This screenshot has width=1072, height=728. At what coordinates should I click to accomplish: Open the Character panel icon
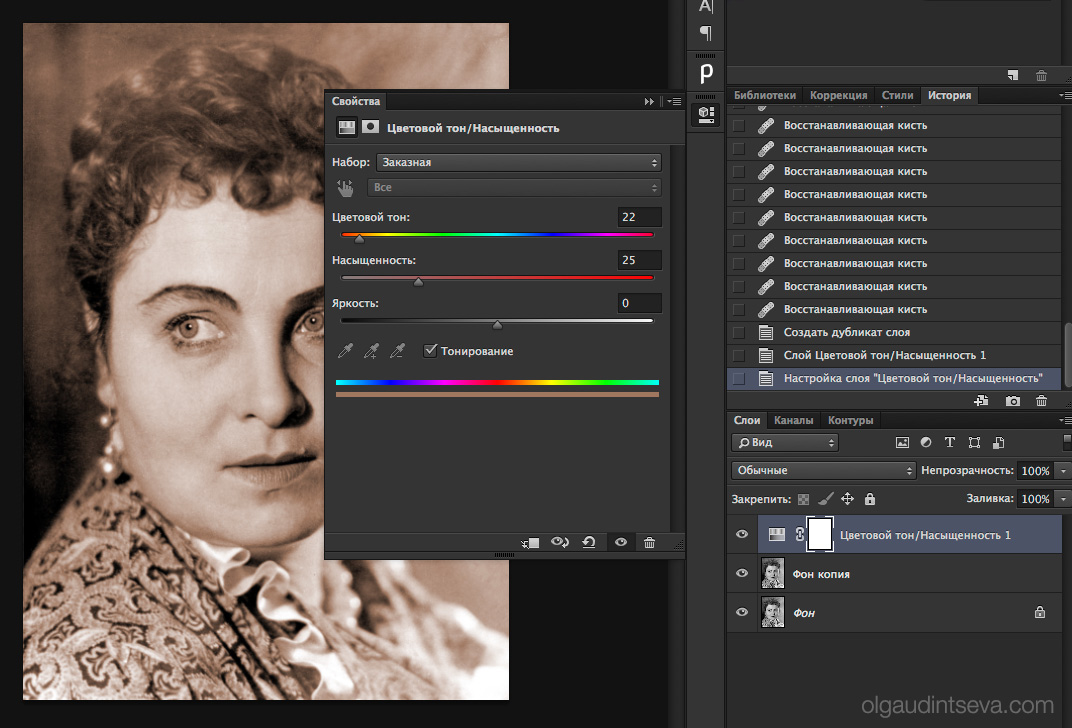706,7
